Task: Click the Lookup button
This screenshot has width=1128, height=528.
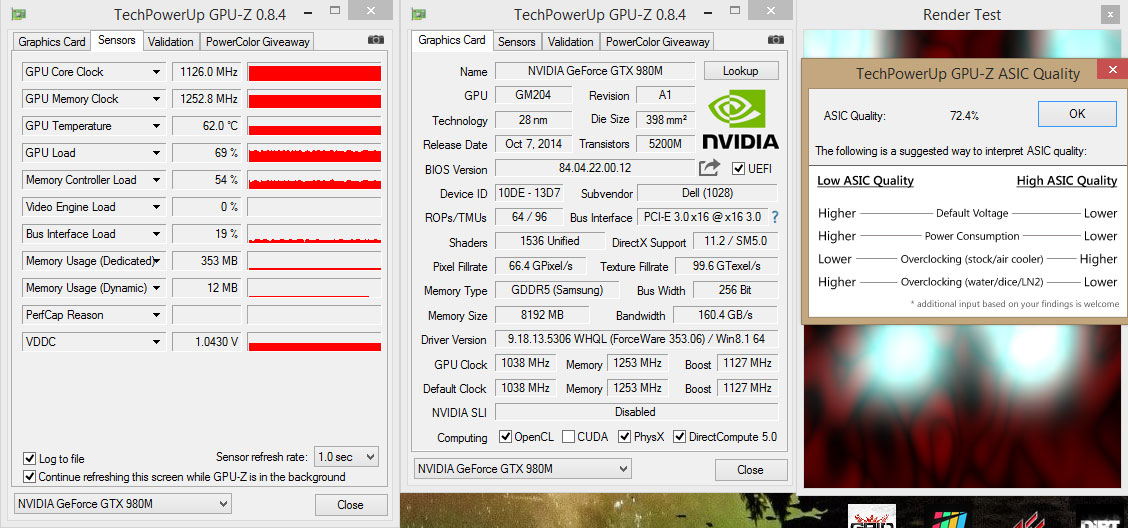Action: coord(741,70)
